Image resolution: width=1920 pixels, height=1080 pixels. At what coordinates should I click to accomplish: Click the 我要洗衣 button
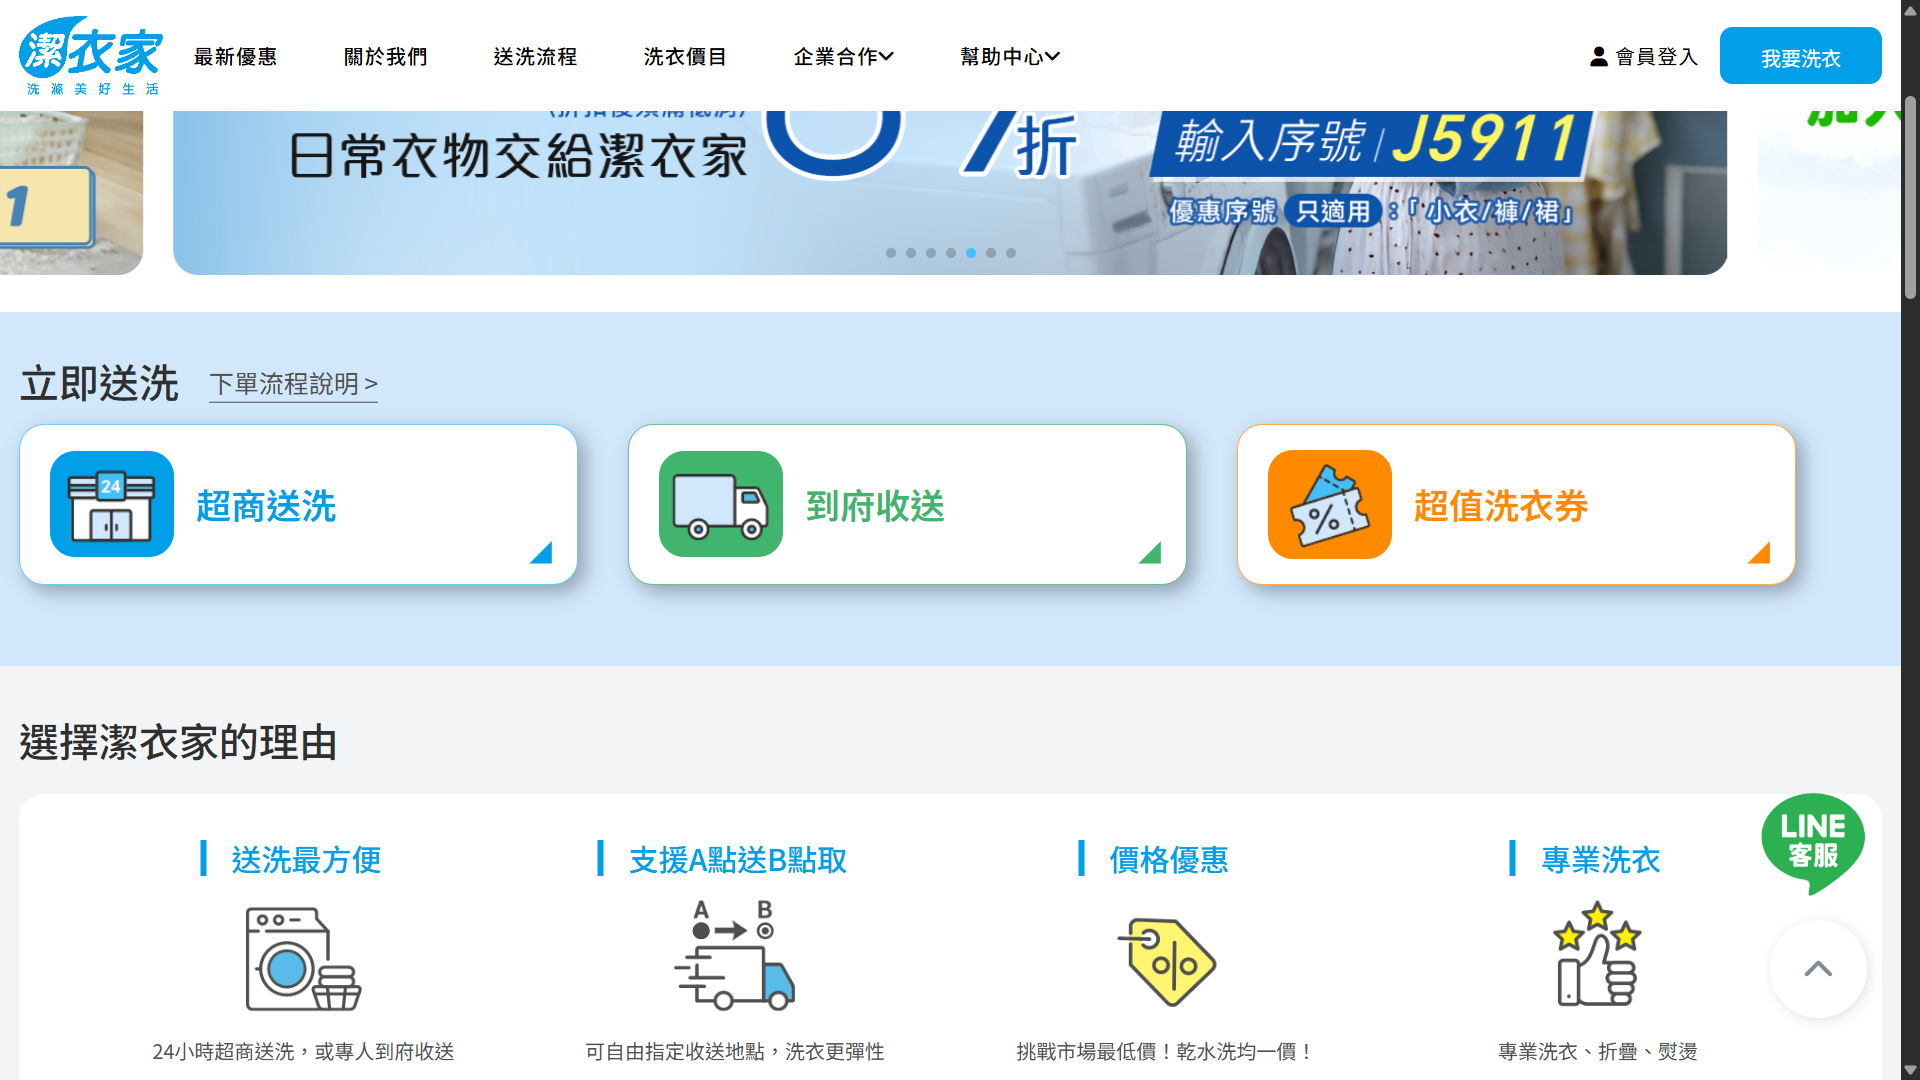[1800, 57]
